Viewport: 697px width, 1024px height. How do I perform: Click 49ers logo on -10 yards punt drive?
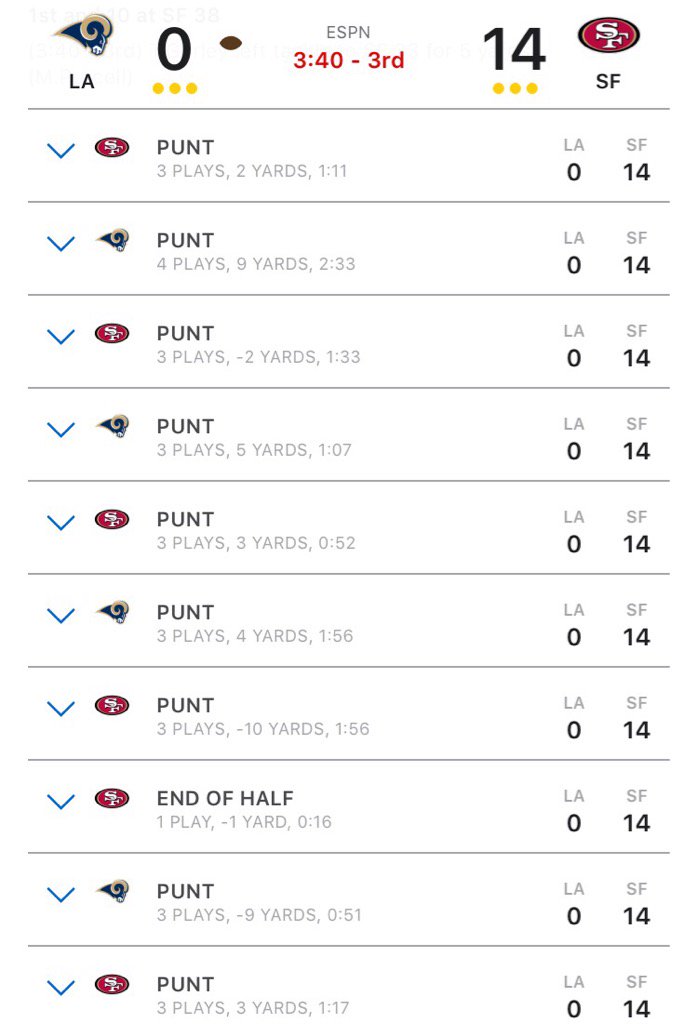tap(112, 705)
